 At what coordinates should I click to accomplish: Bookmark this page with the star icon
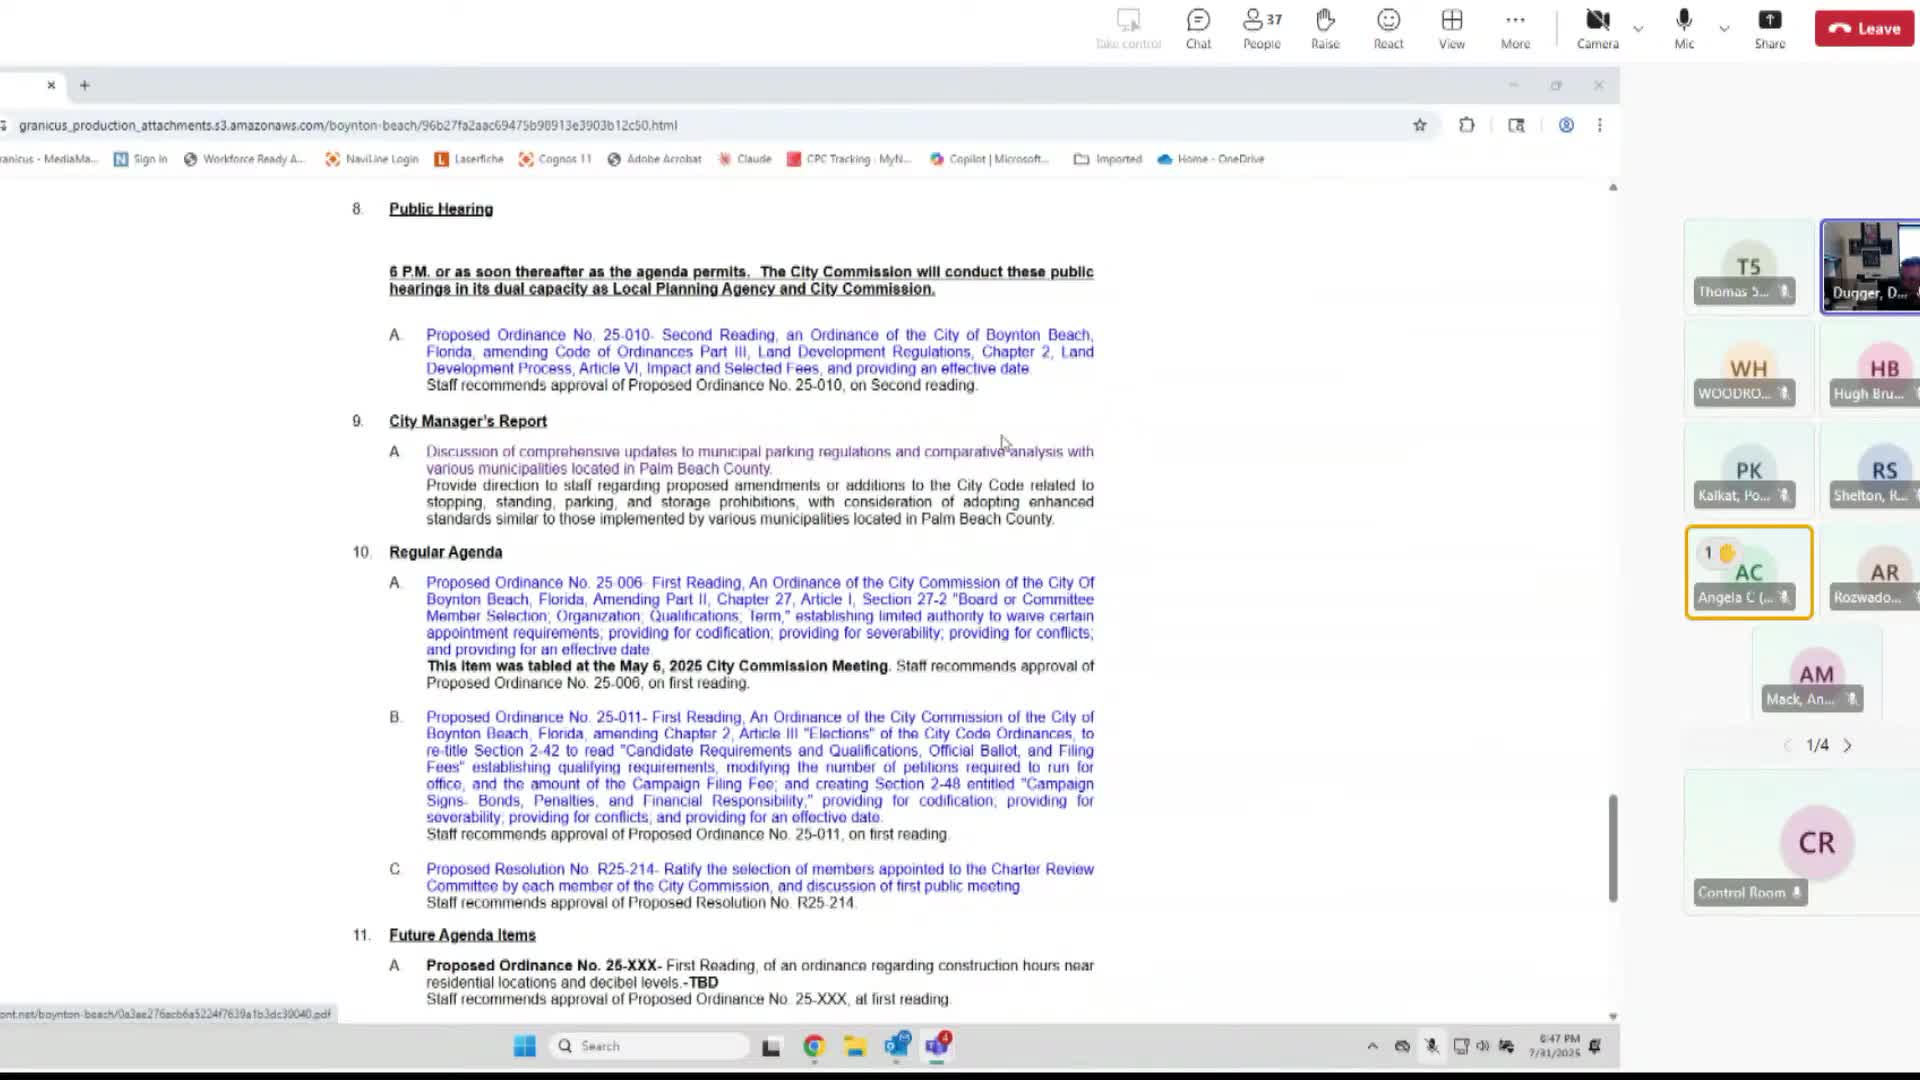tap(1419, 125)
